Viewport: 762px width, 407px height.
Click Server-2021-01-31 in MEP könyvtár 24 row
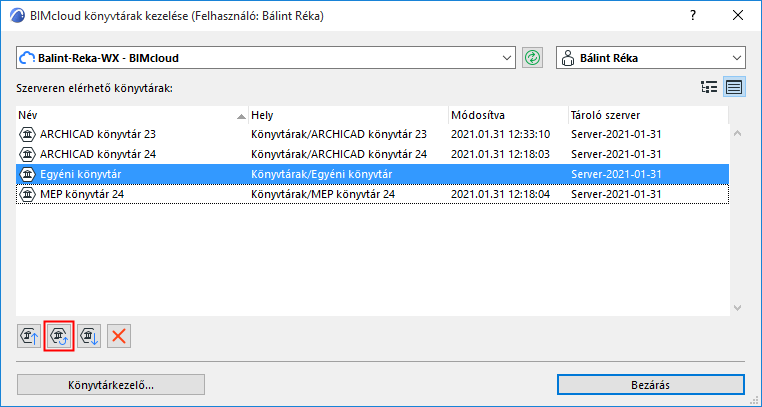[616, 194]
